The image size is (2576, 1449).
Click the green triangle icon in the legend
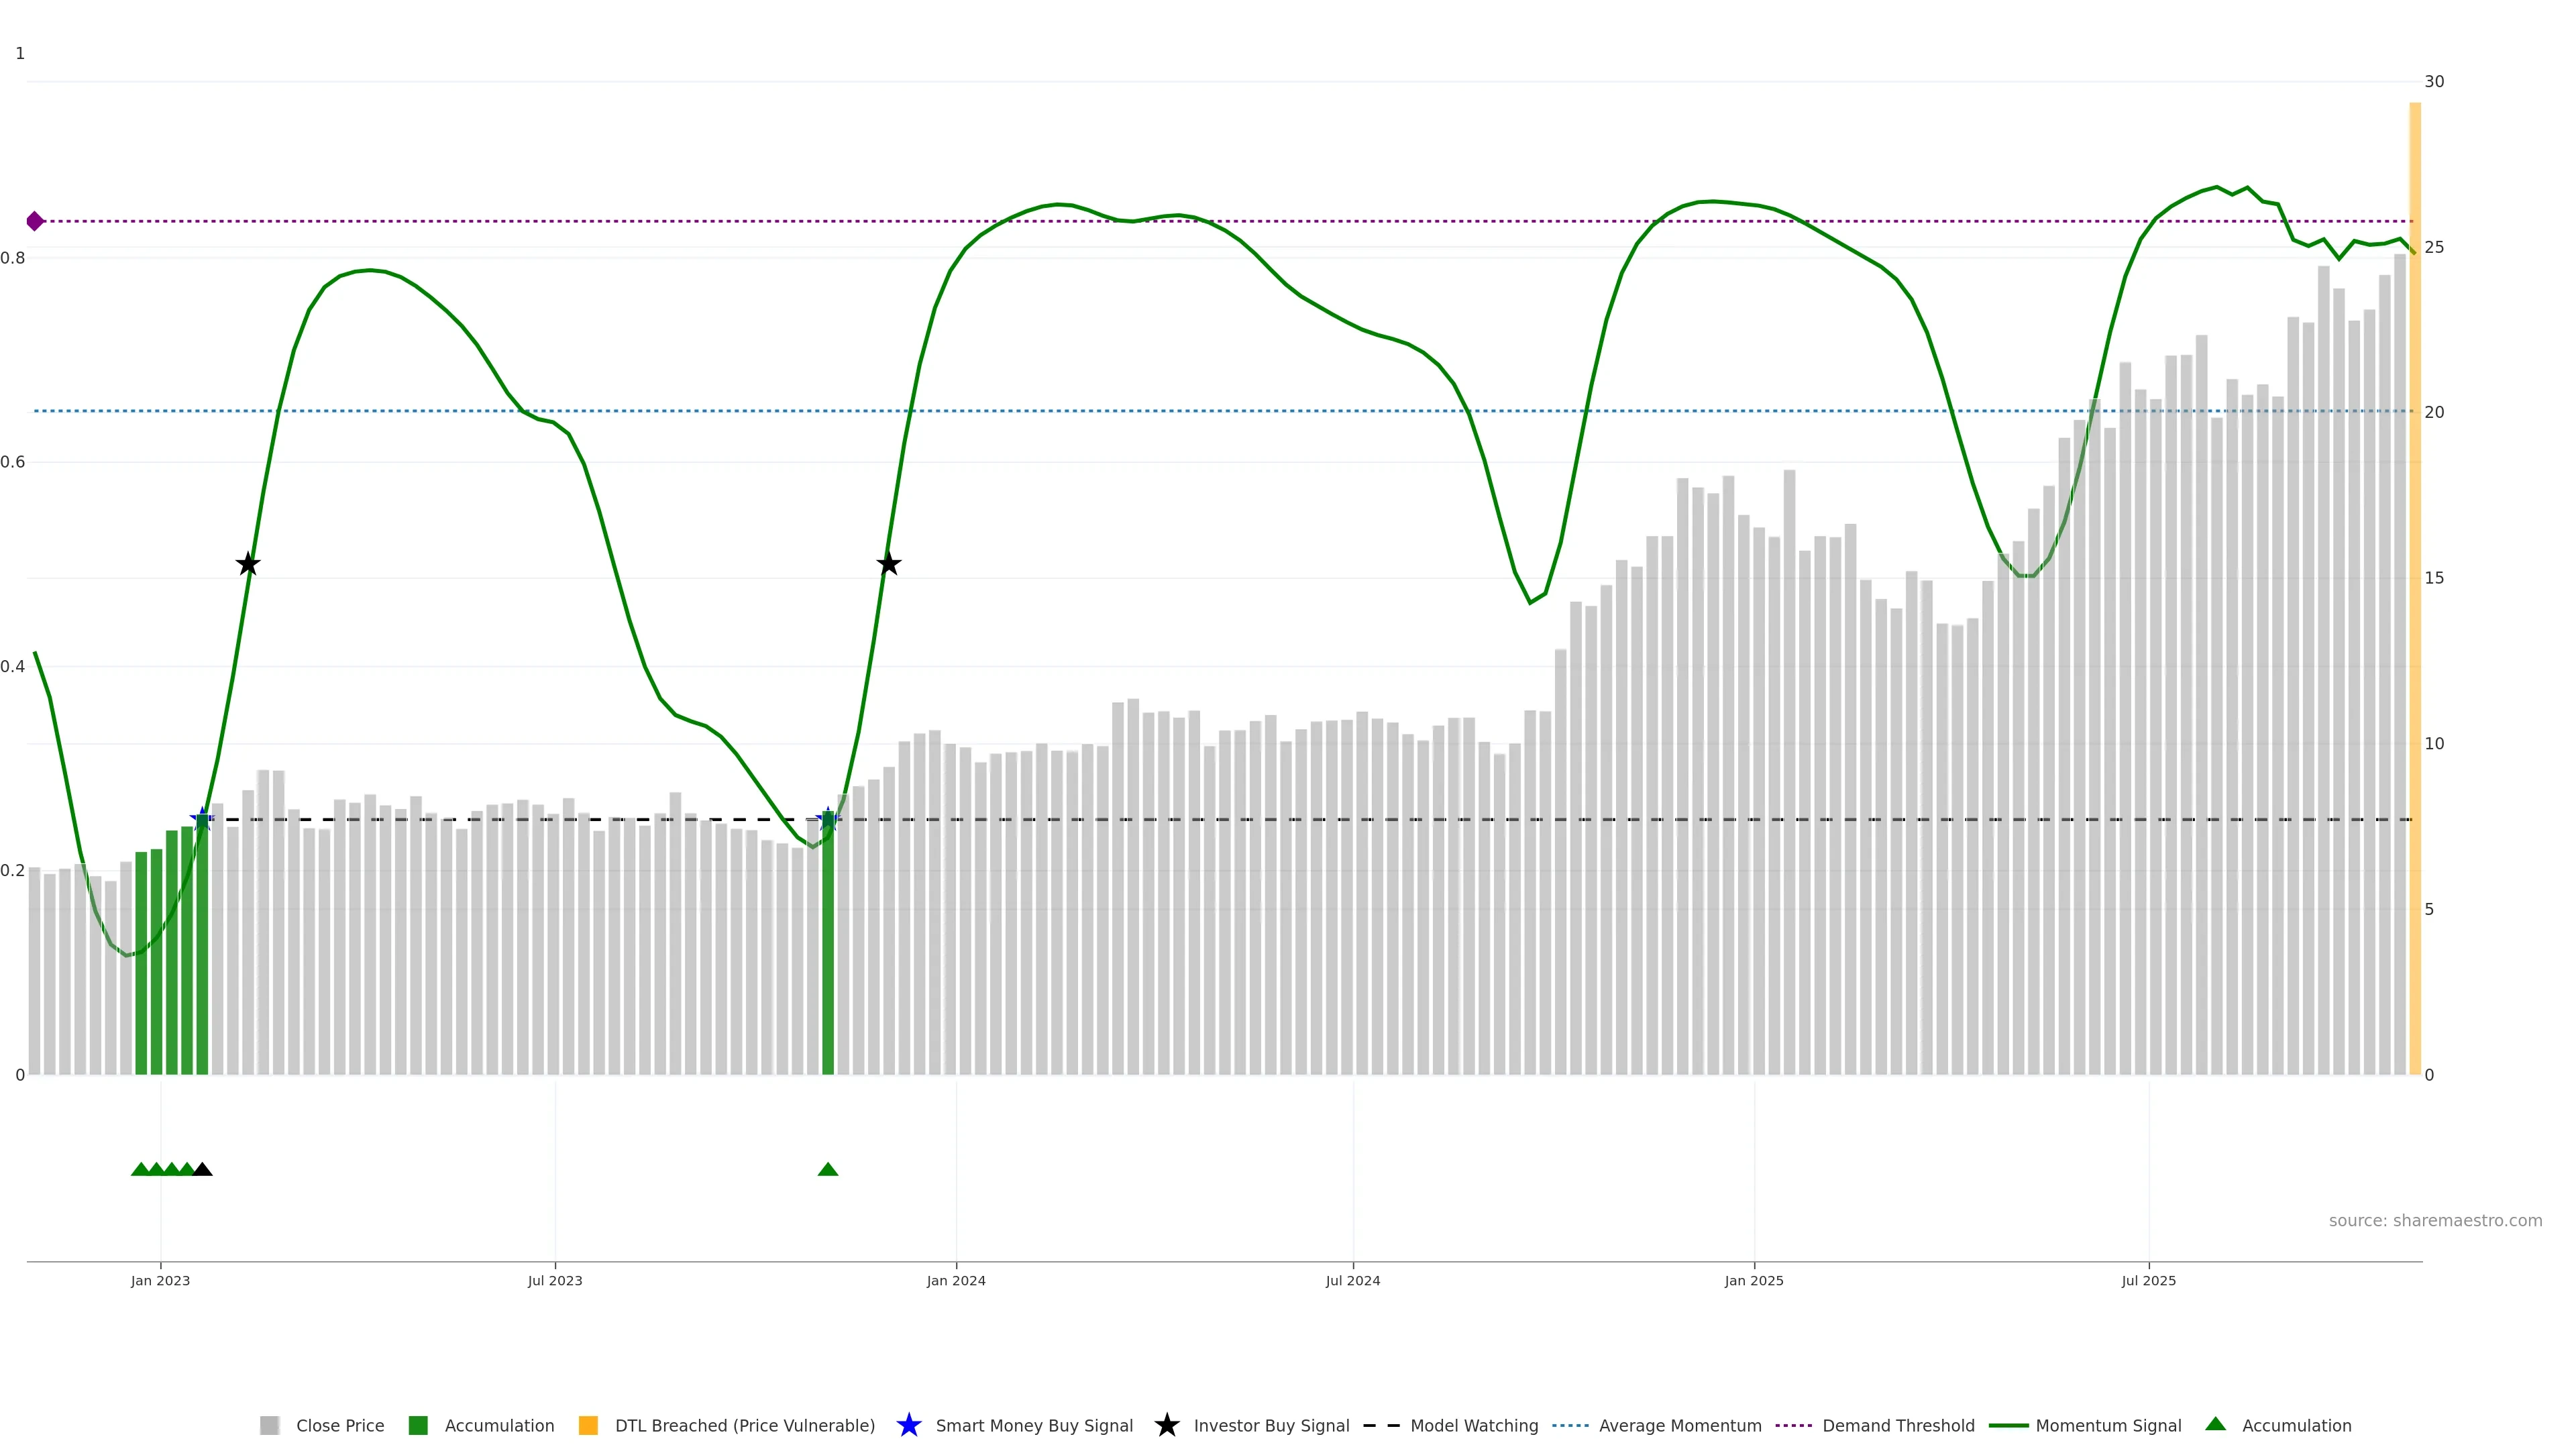[x=2216, y=1424]
